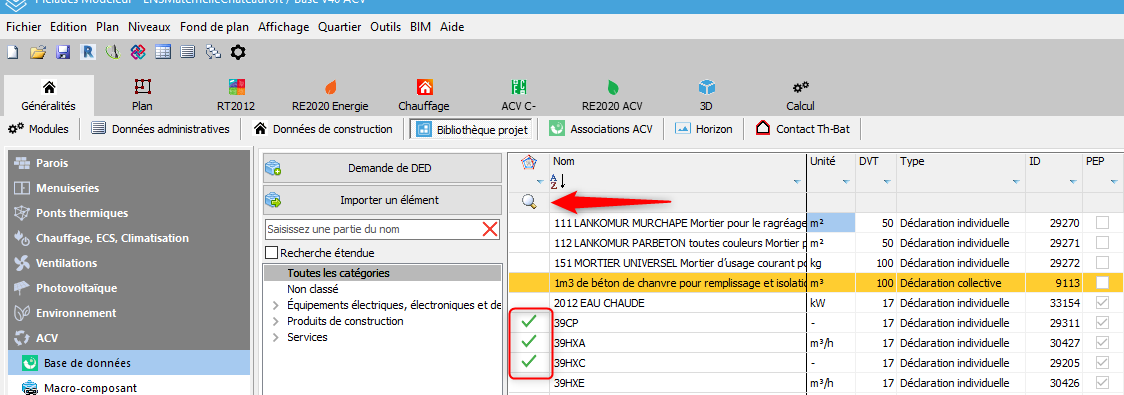Viewport: 1124px width, 395px height.
Task: Switch to the ACV C- tab
Action: click(519, 95)
